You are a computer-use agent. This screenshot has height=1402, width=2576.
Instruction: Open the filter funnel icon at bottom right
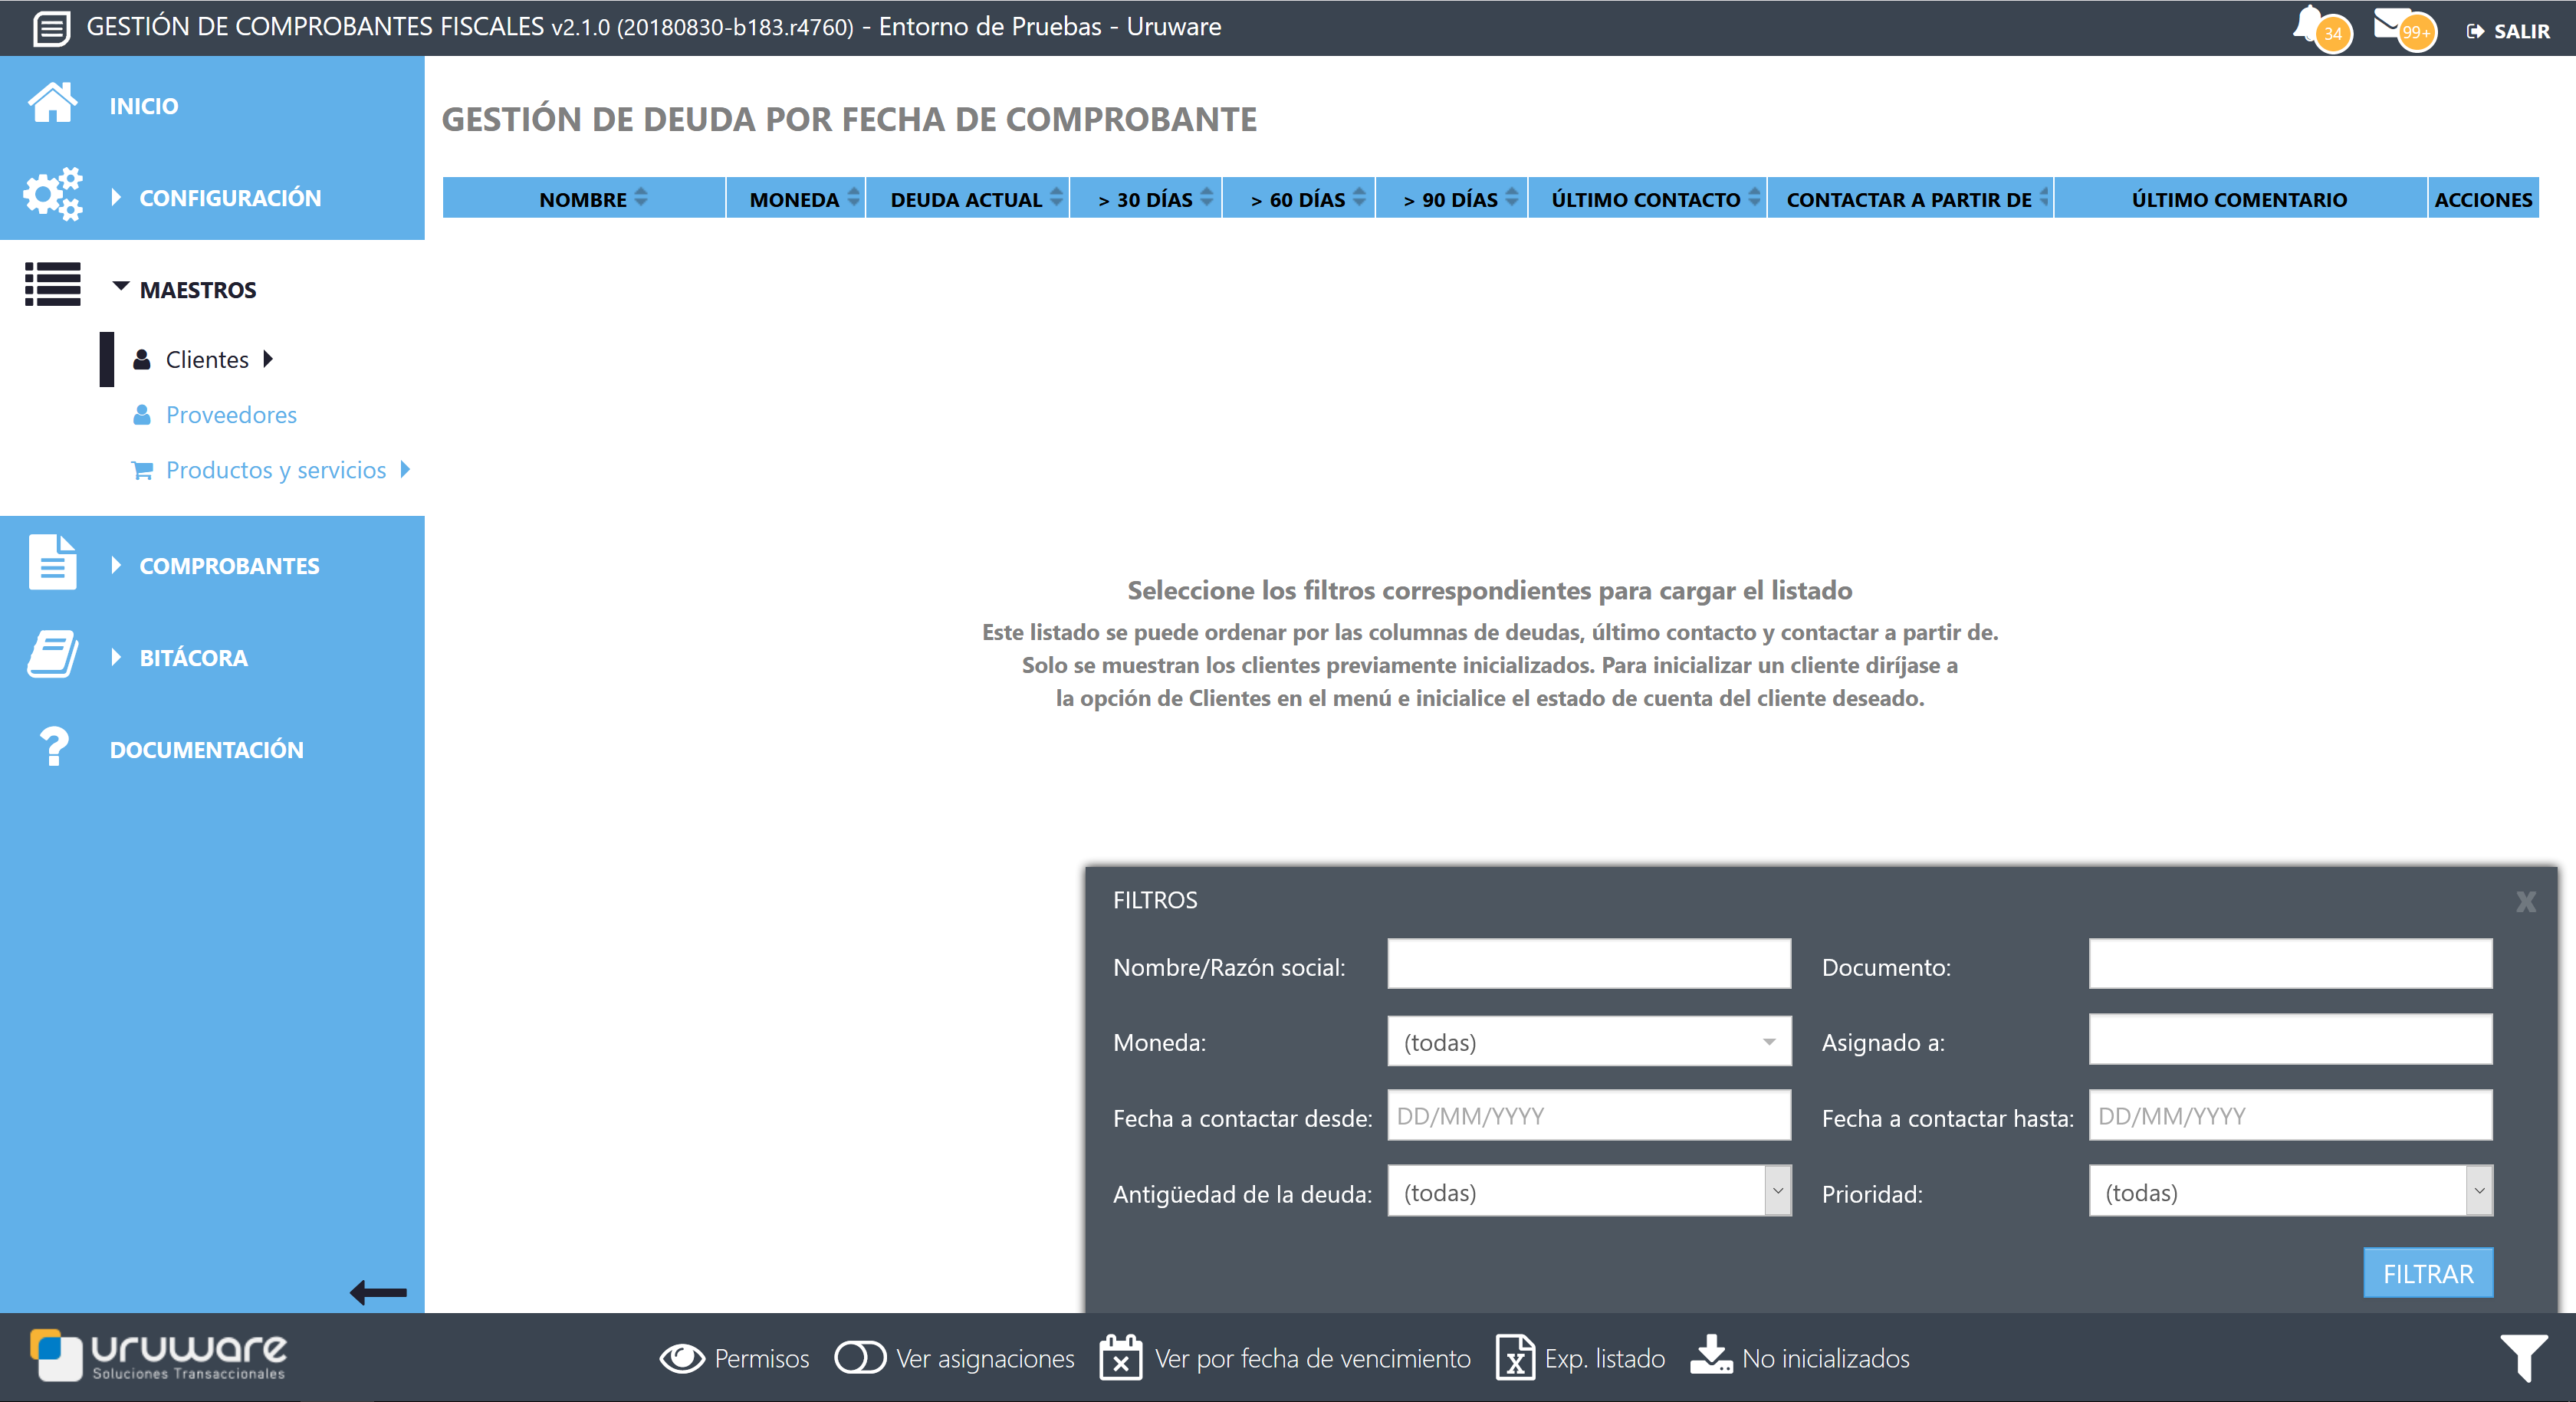[x=2522, y=1358]
